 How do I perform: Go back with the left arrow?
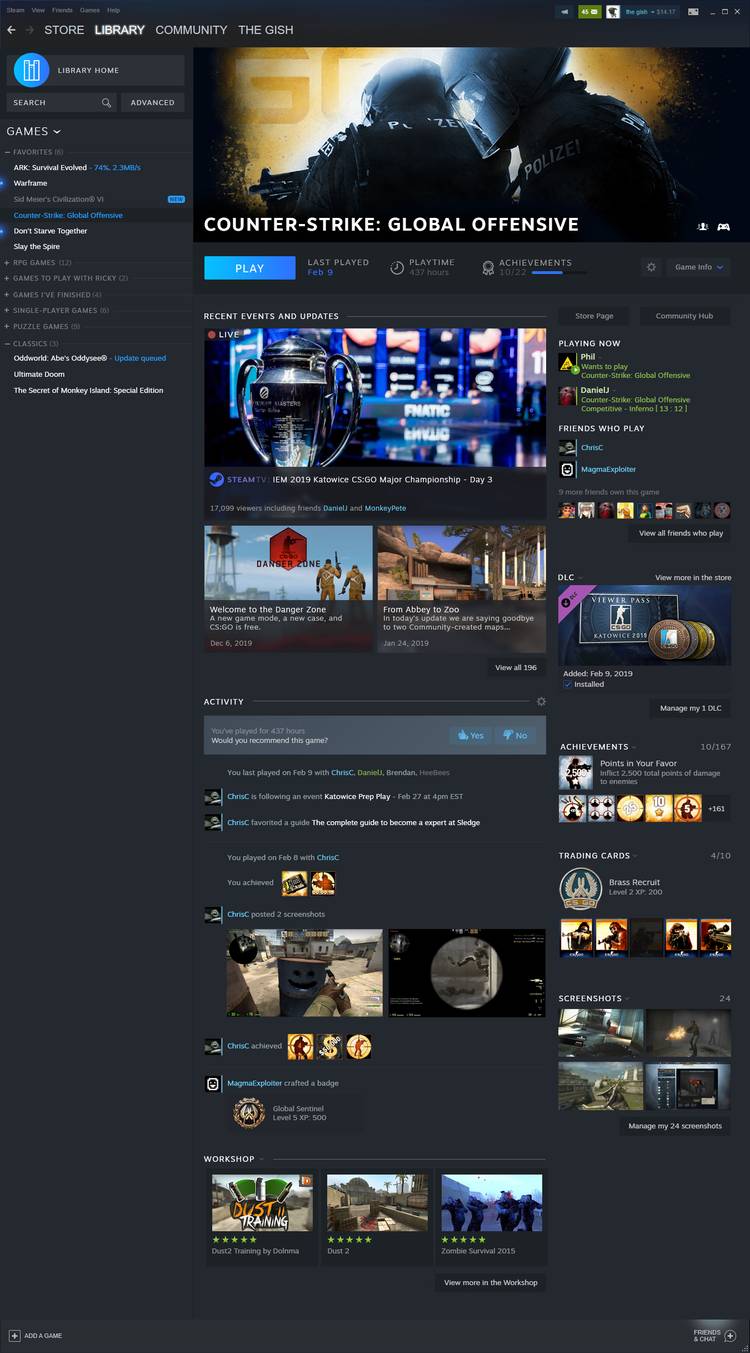(12, 30)
